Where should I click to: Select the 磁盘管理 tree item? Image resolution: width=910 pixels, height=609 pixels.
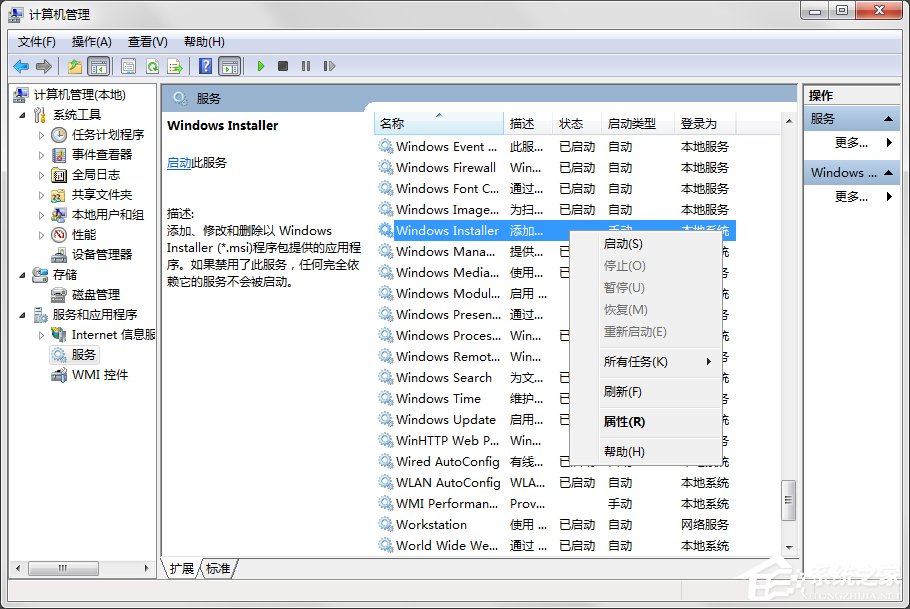tap(93, 294)
